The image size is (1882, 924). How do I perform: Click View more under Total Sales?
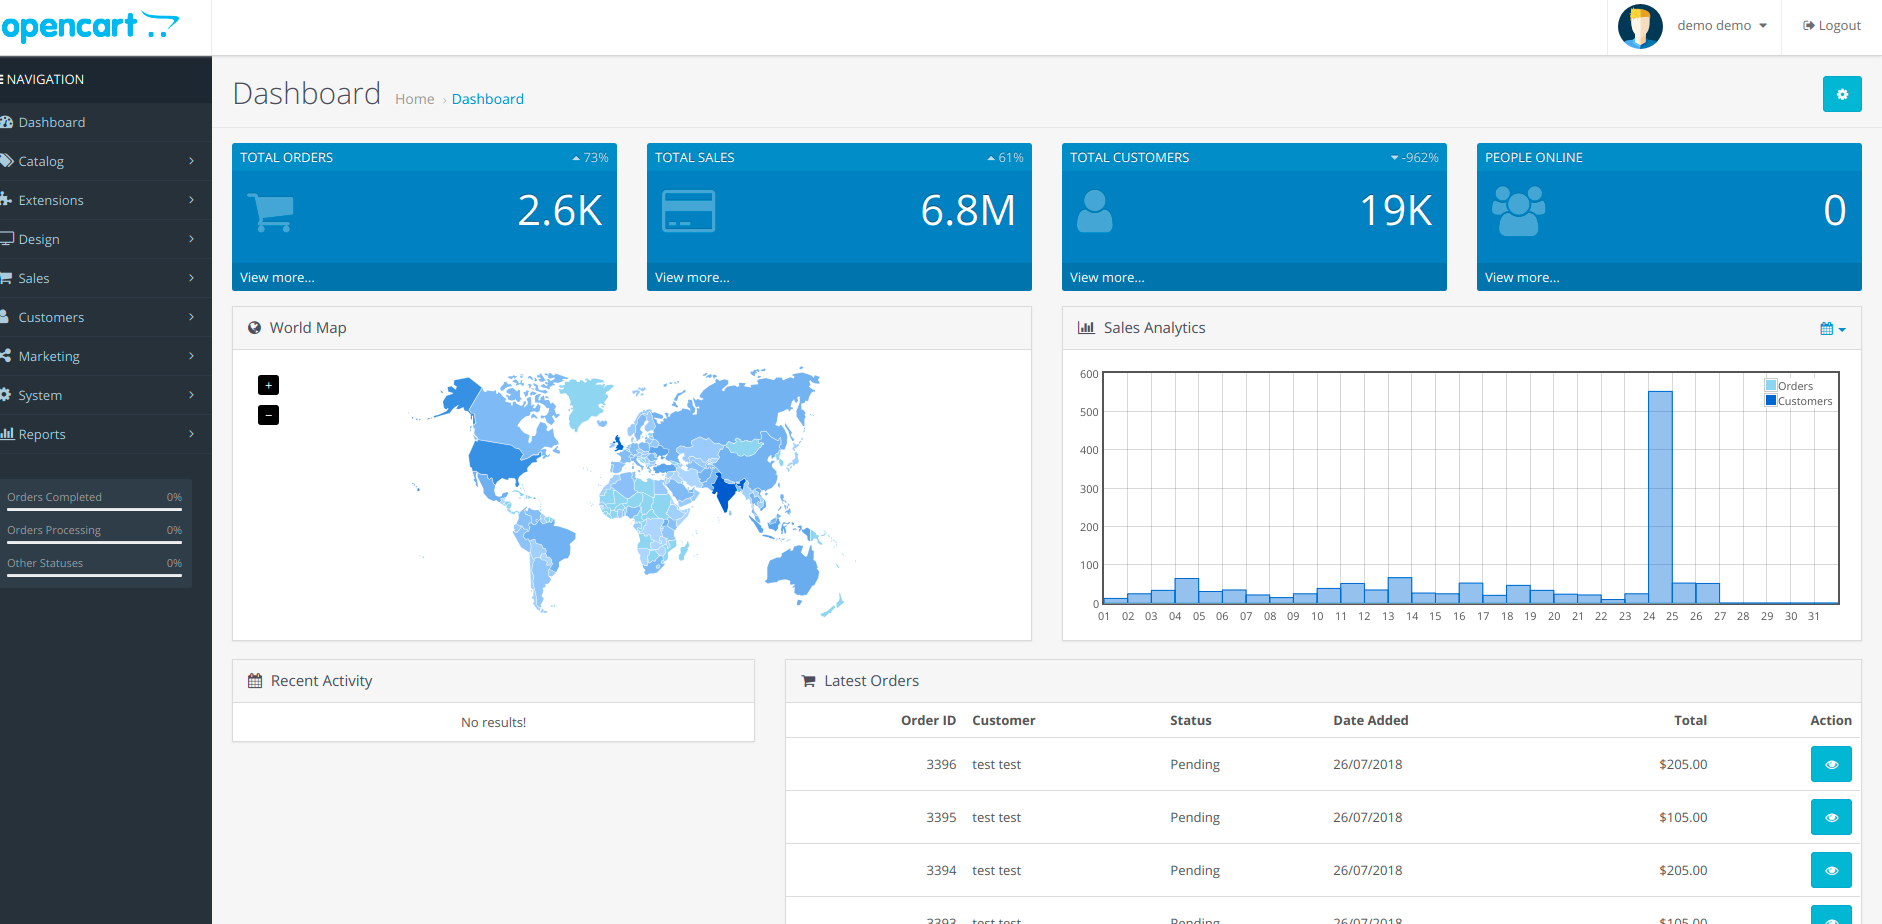pos(692,278)
